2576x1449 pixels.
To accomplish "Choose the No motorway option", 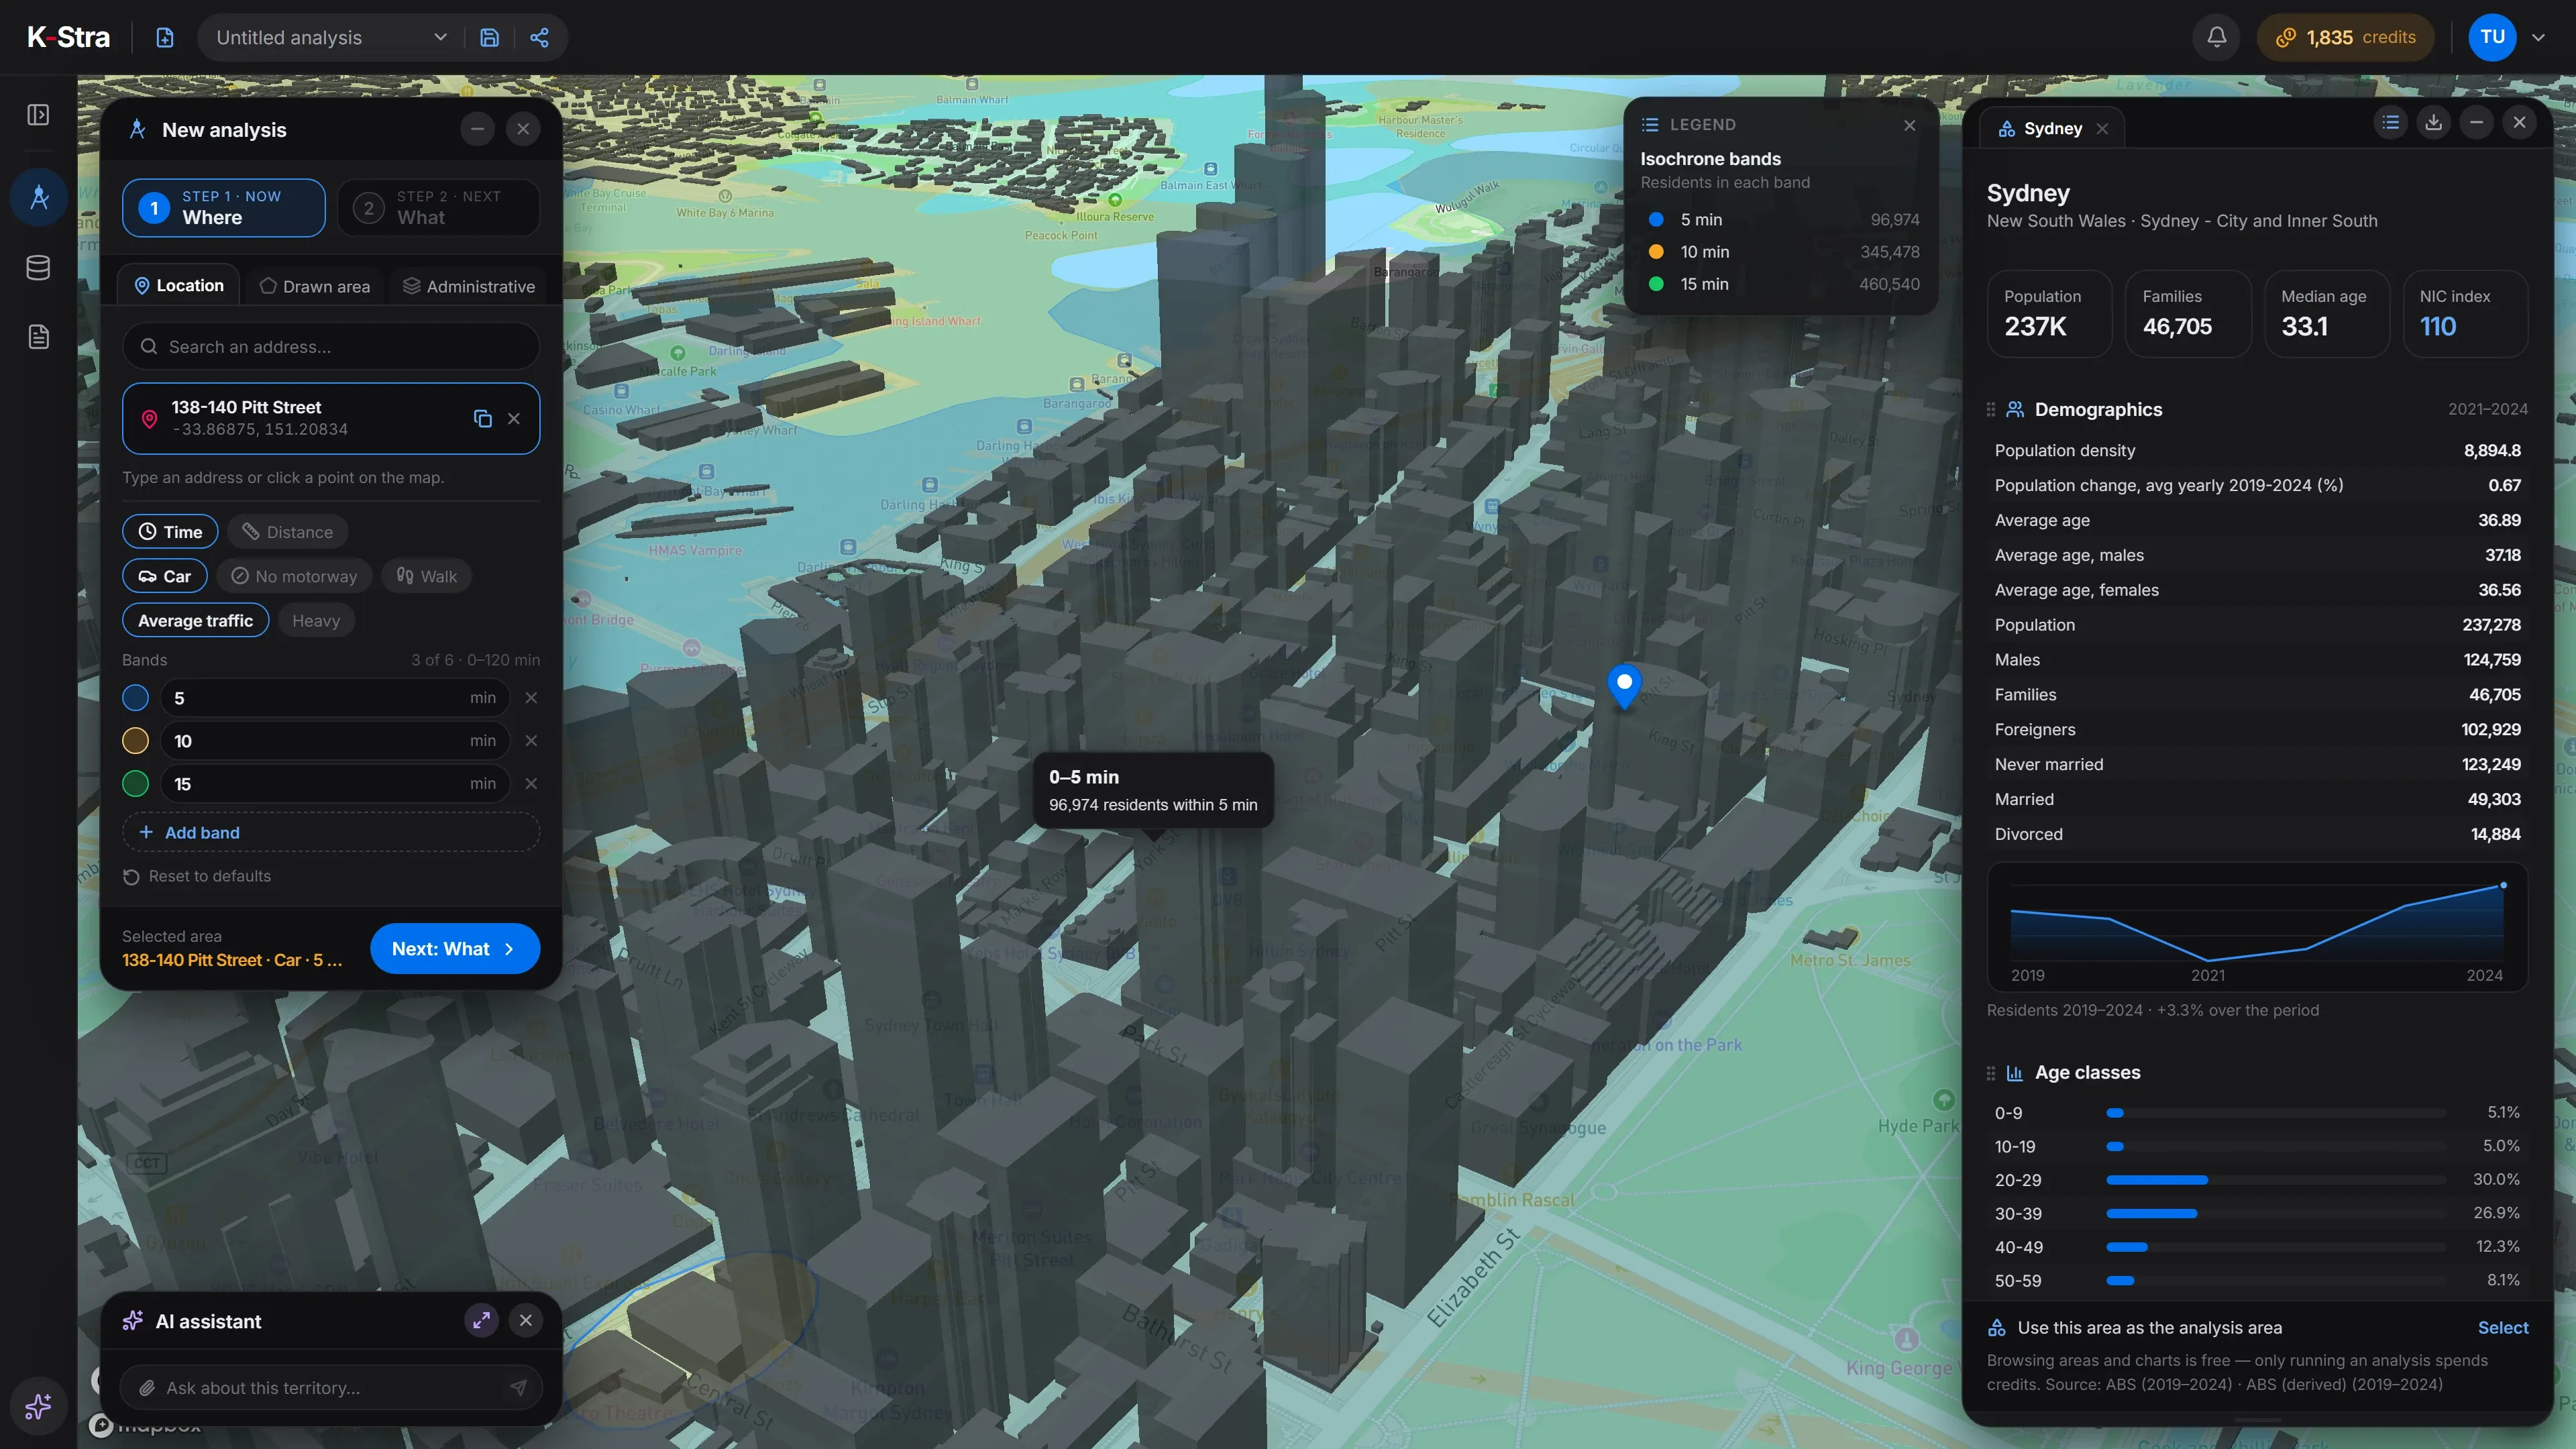I will pyautogui.click(x=294, y=576).
